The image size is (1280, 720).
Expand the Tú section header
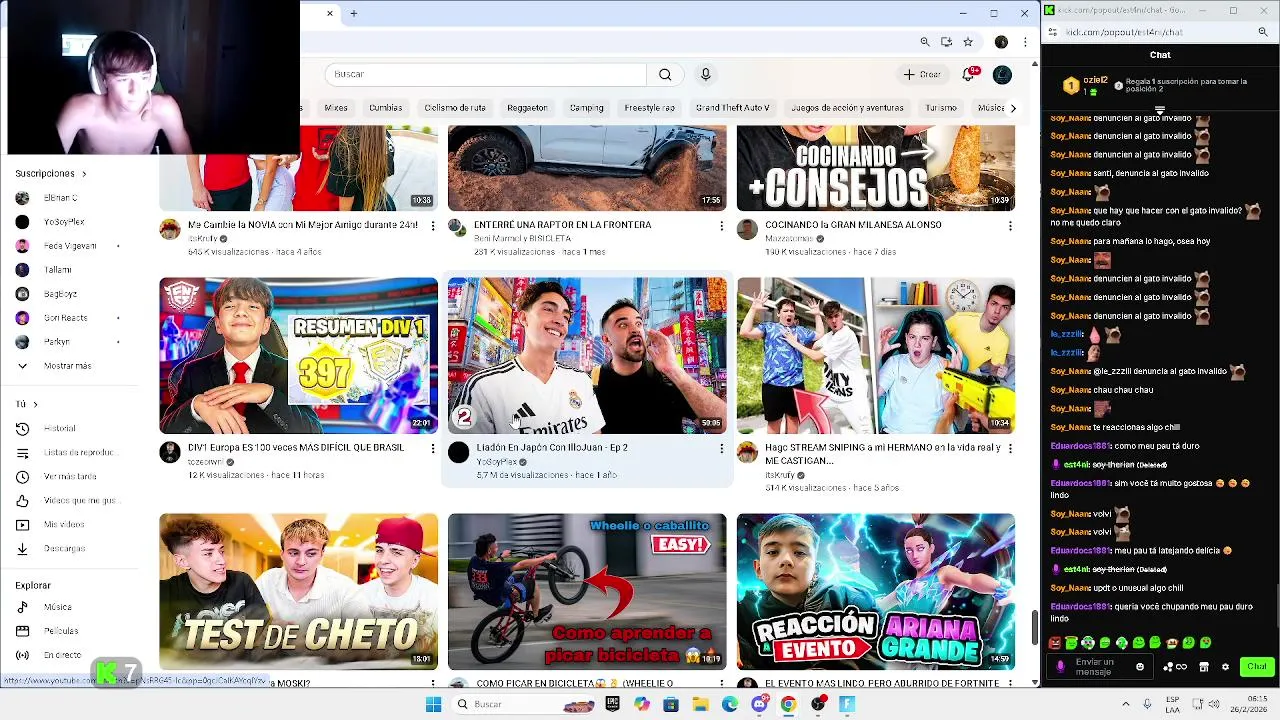(27, 404)
